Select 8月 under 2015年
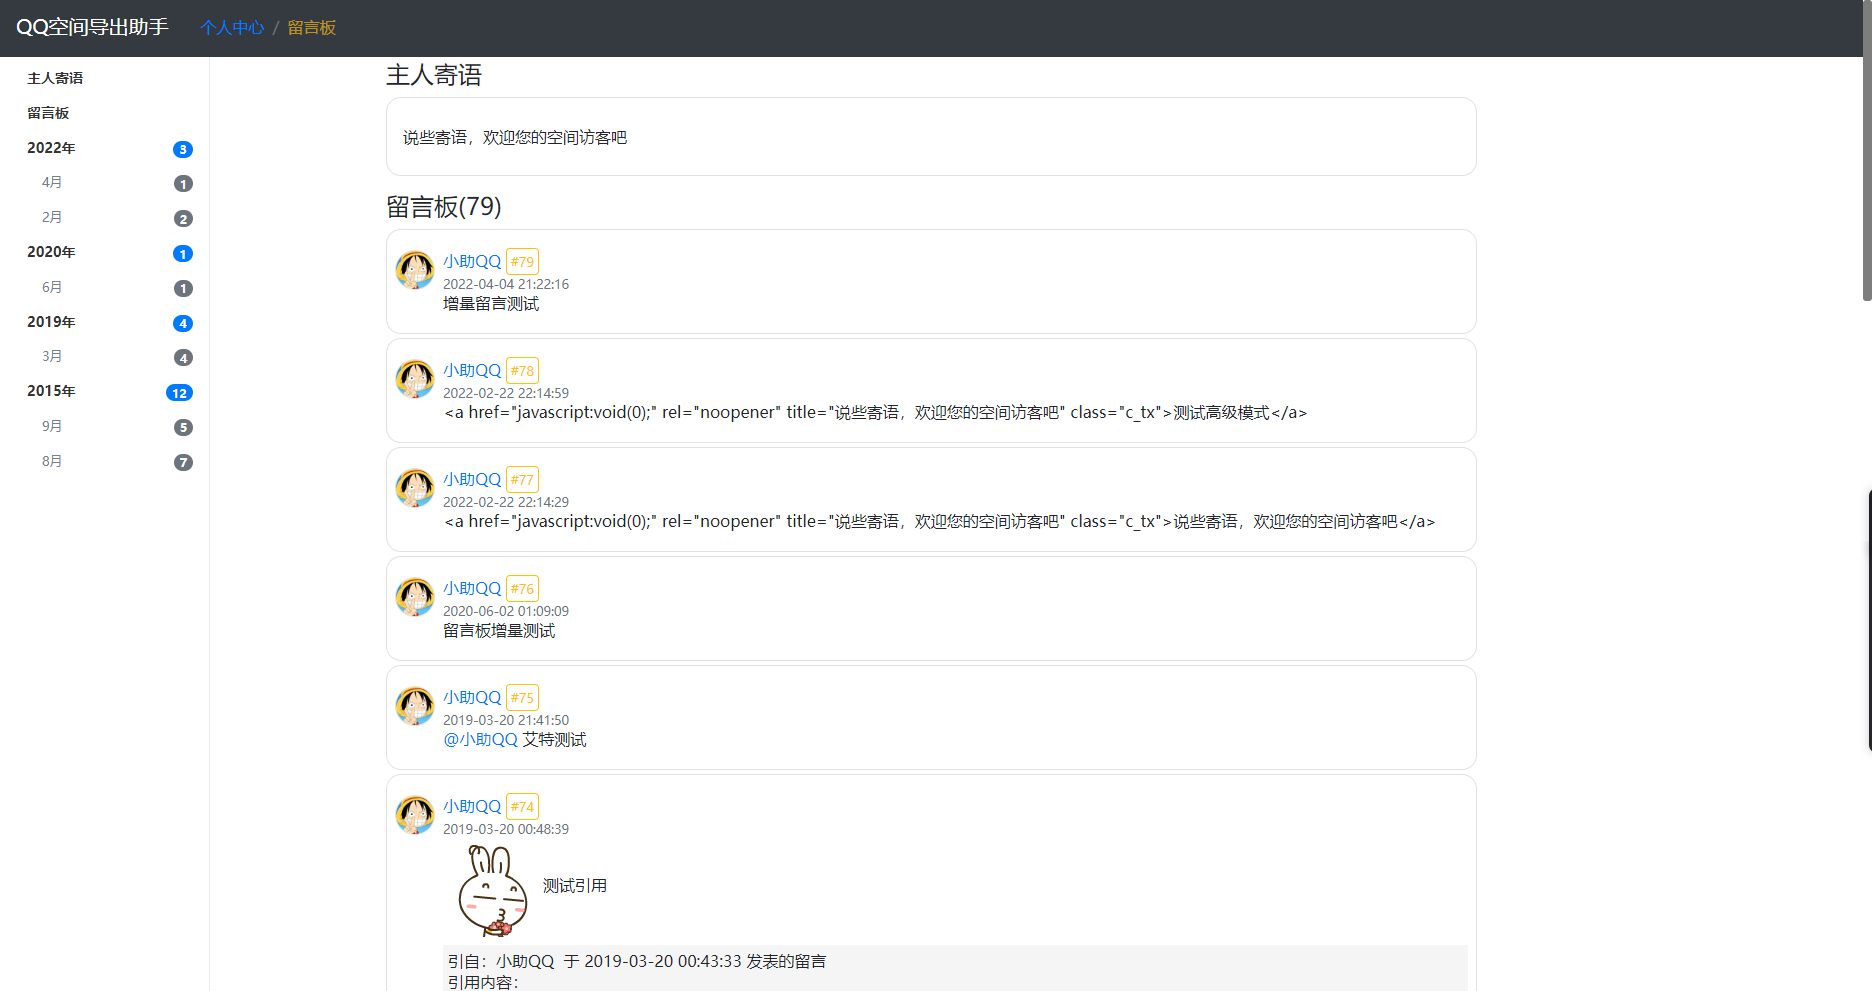 tap(52, 461)
